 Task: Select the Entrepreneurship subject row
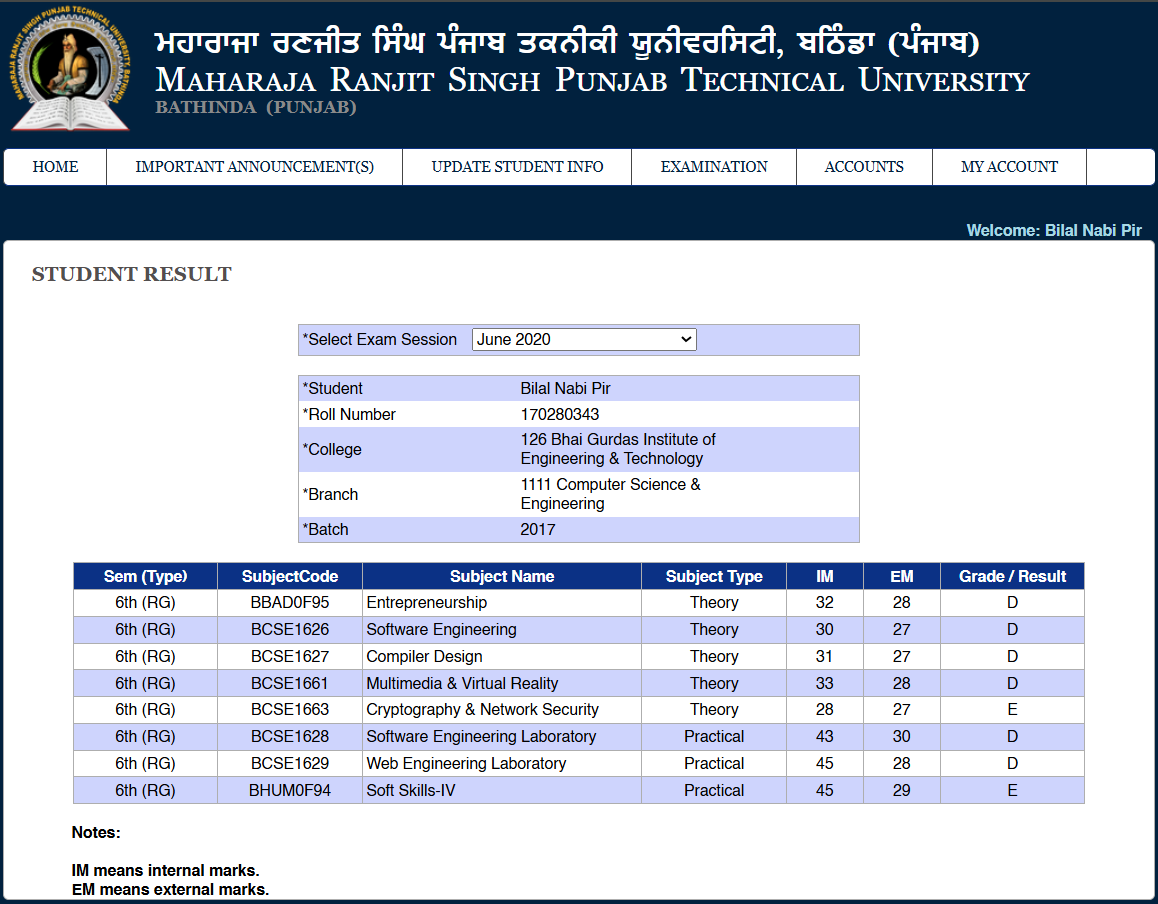coord(427,603)
